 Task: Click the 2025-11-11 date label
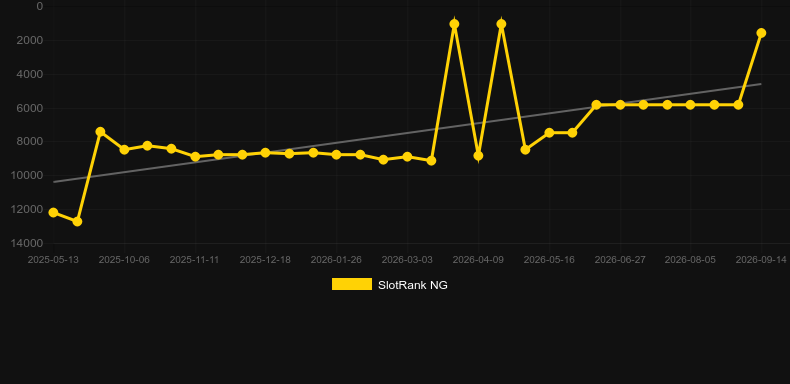coord(194,260)
